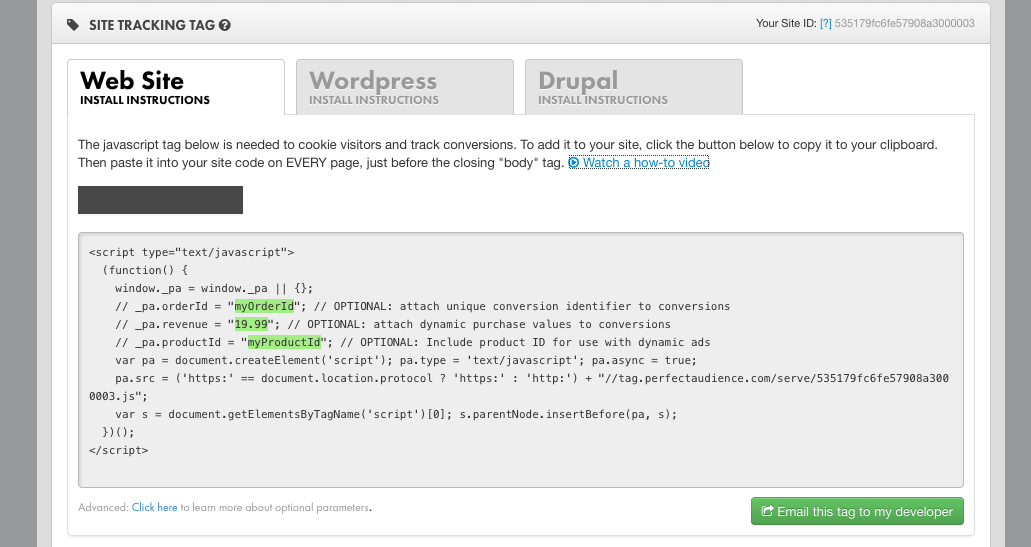Open the Site Tracking Tag help icon
This screenshot has height=547, width=1031.
pyautogui.click(x=225, y=25)
